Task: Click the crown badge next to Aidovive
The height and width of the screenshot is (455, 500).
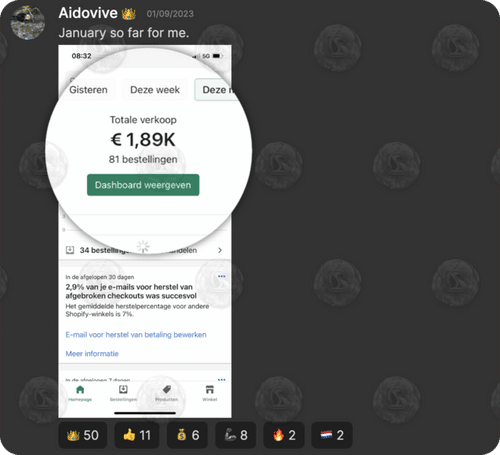Action: click(129, 13)
